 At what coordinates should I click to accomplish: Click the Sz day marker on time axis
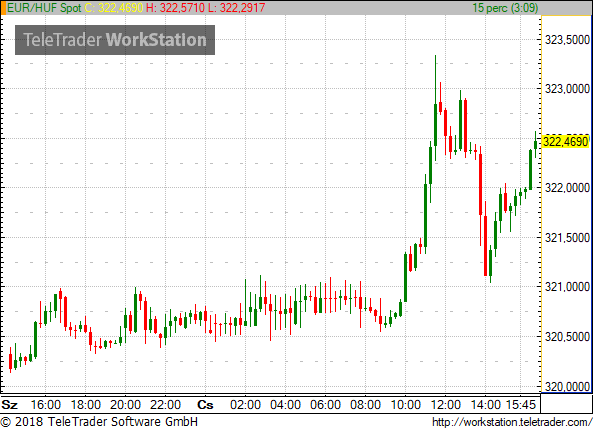pos(9,405)
